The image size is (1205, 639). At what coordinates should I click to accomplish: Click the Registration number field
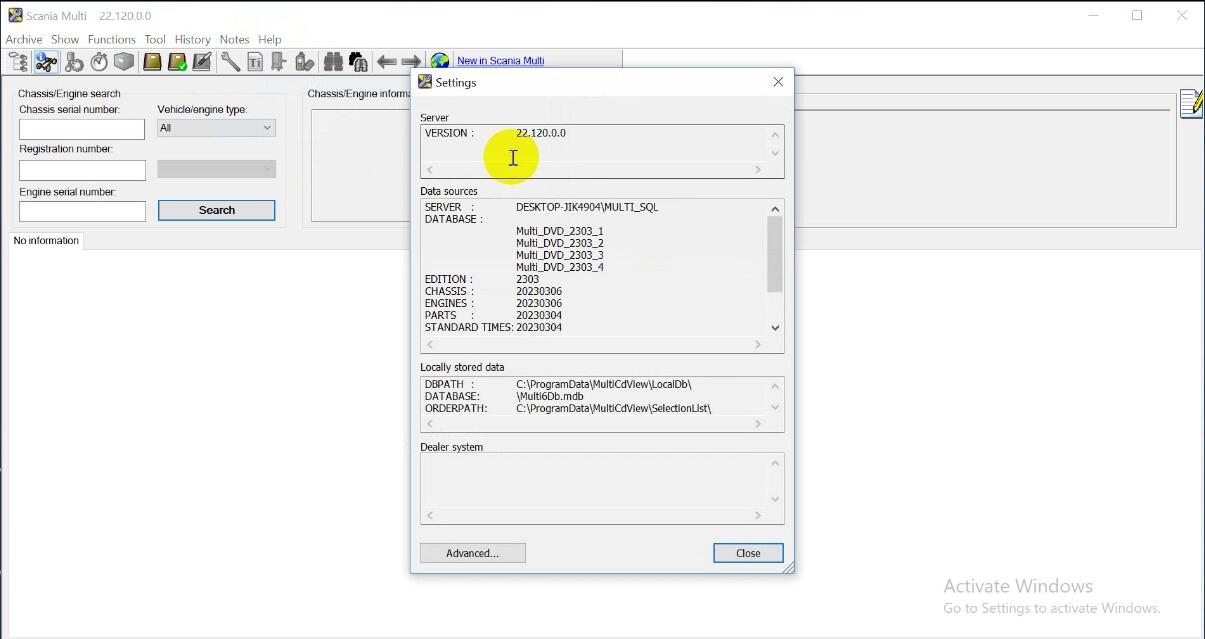click(82, 170)
